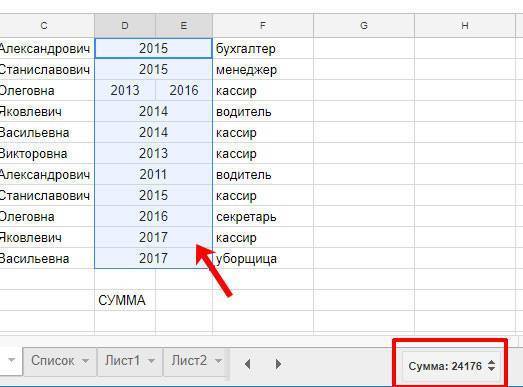
Task: Select column E header
Action: [184, 26]
